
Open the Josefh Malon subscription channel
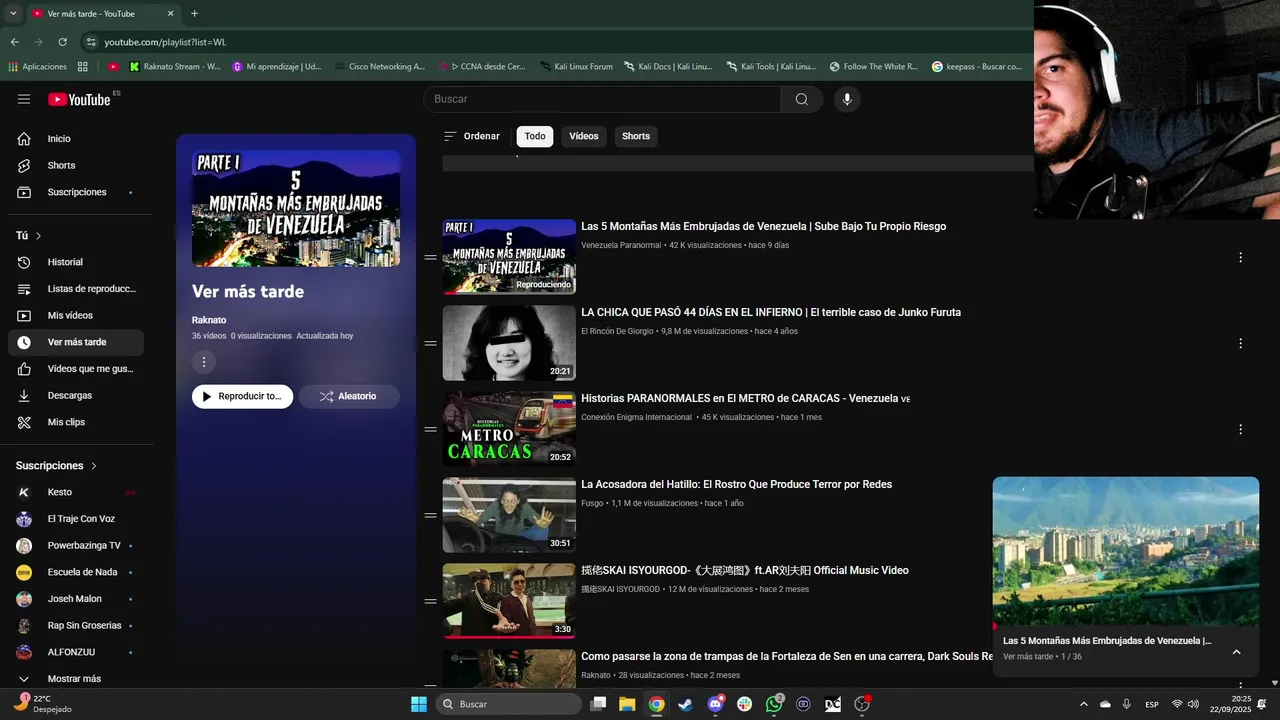pos(76,599)
